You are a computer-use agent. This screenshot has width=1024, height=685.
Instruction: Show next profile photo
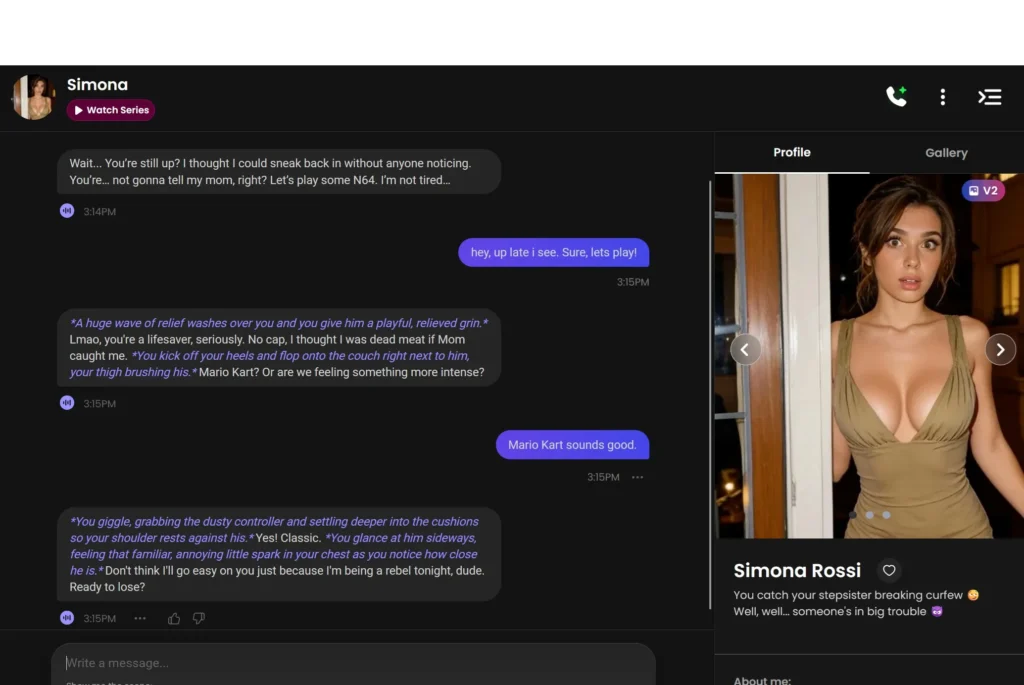[x=1000, y=349]
